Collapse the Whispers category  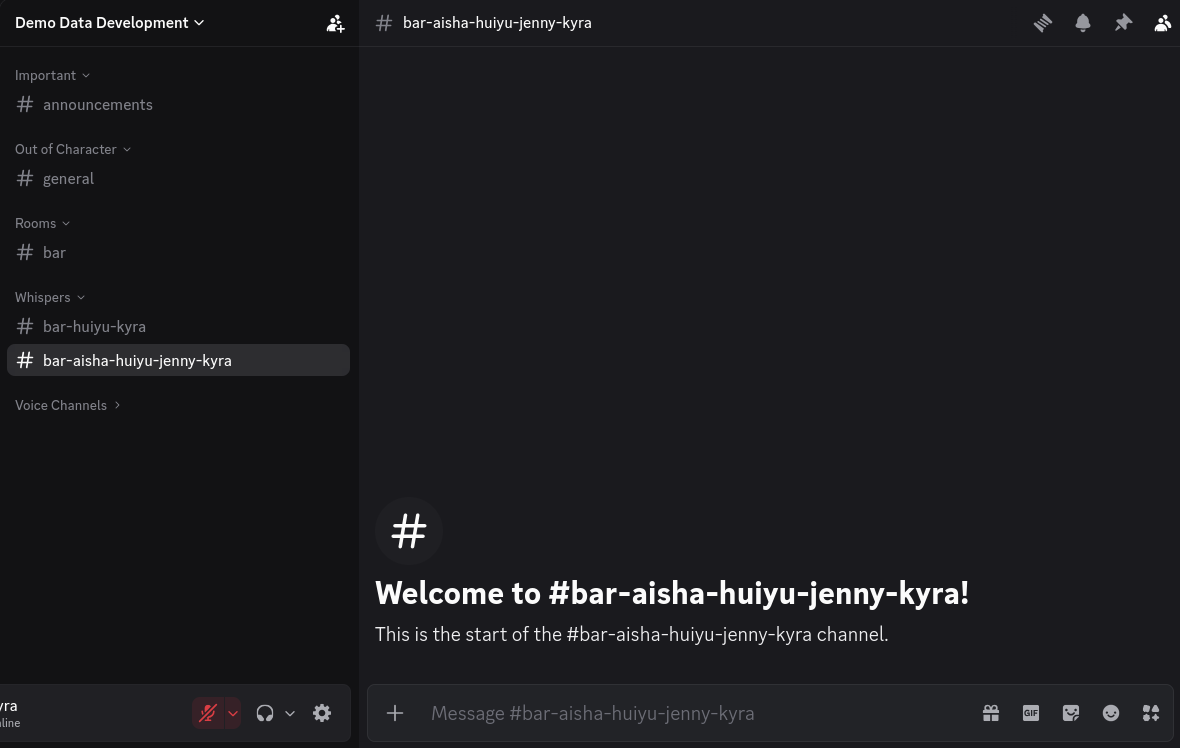point(50,297)
